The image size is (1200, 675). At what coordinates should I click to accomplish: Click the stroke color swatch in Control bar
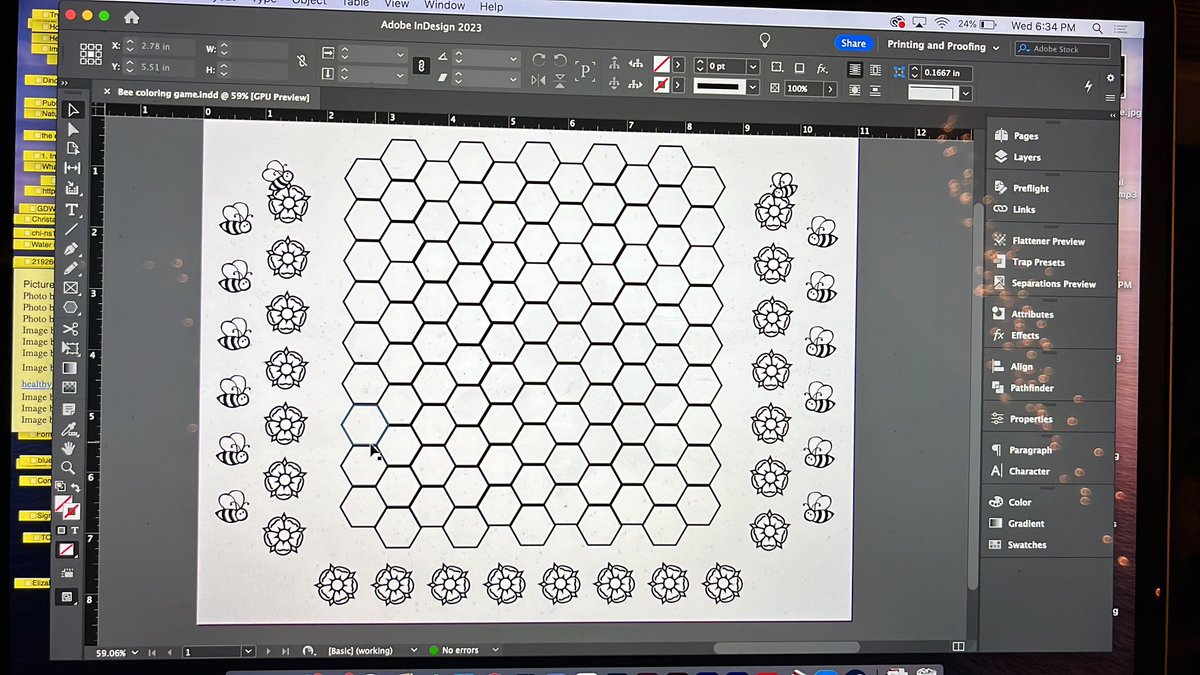(661, 85)
